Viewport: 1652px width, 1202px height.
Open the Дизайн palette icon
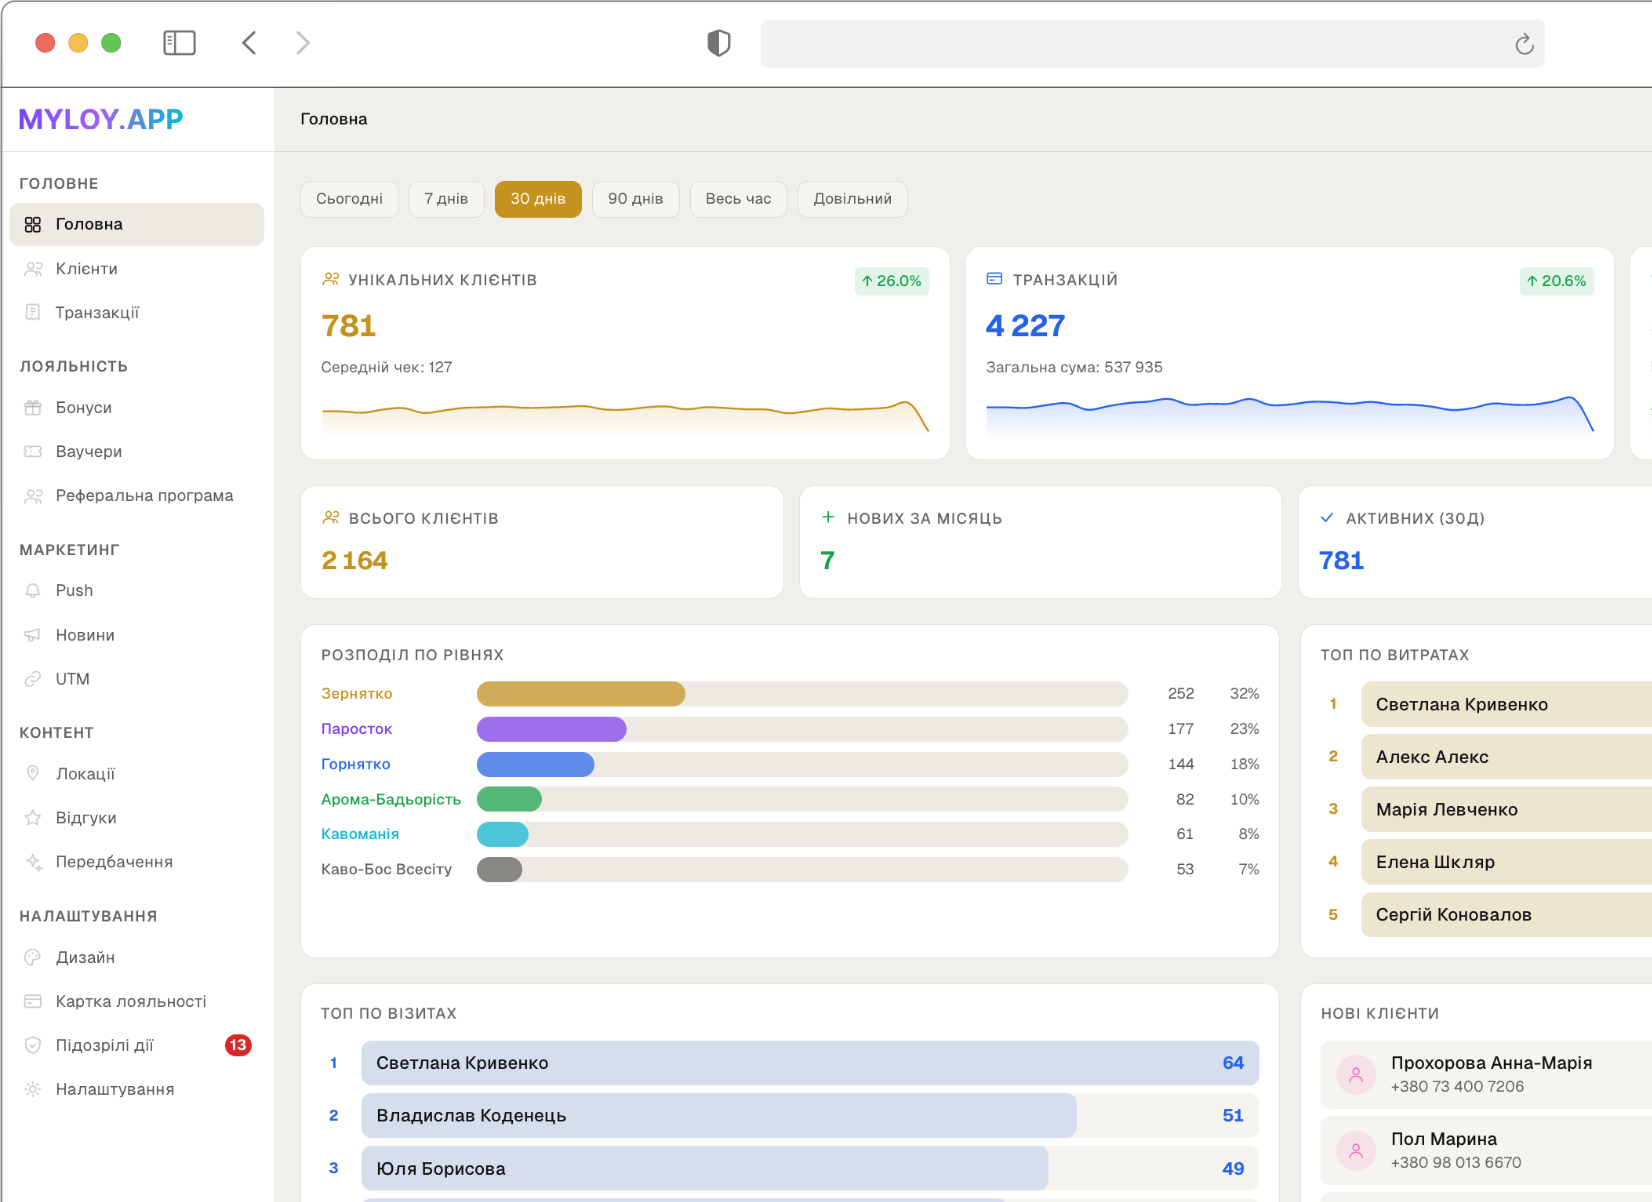(33, 958)
